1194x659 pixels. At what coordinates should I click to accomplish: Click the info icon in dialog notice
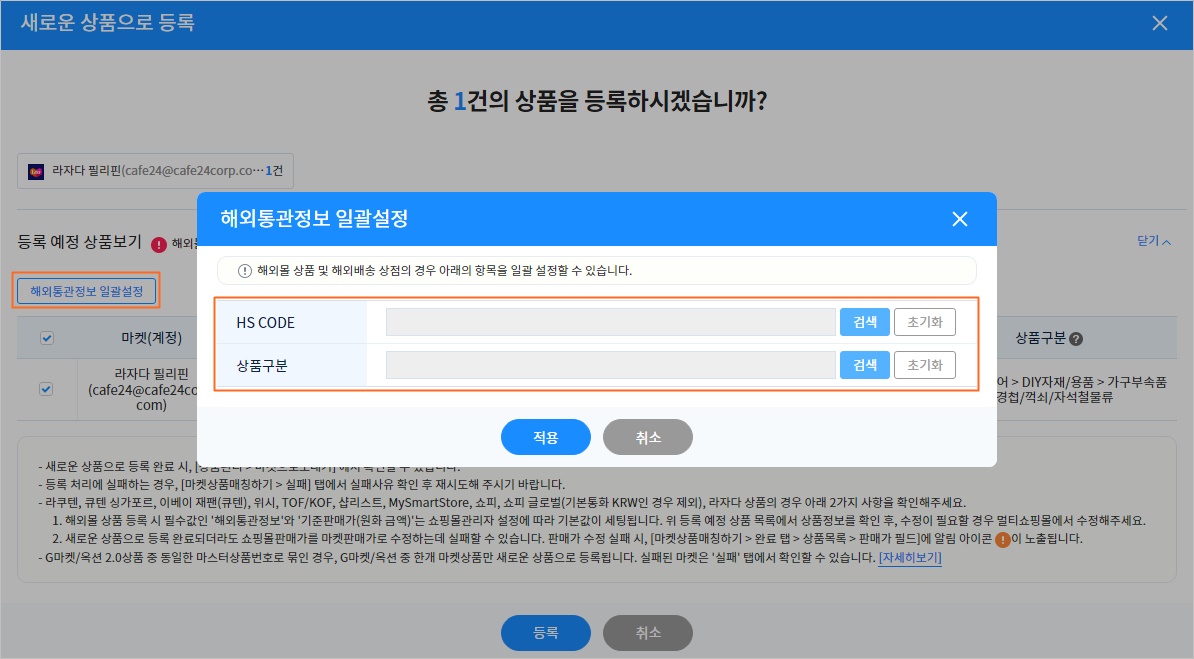coord(244,270)
